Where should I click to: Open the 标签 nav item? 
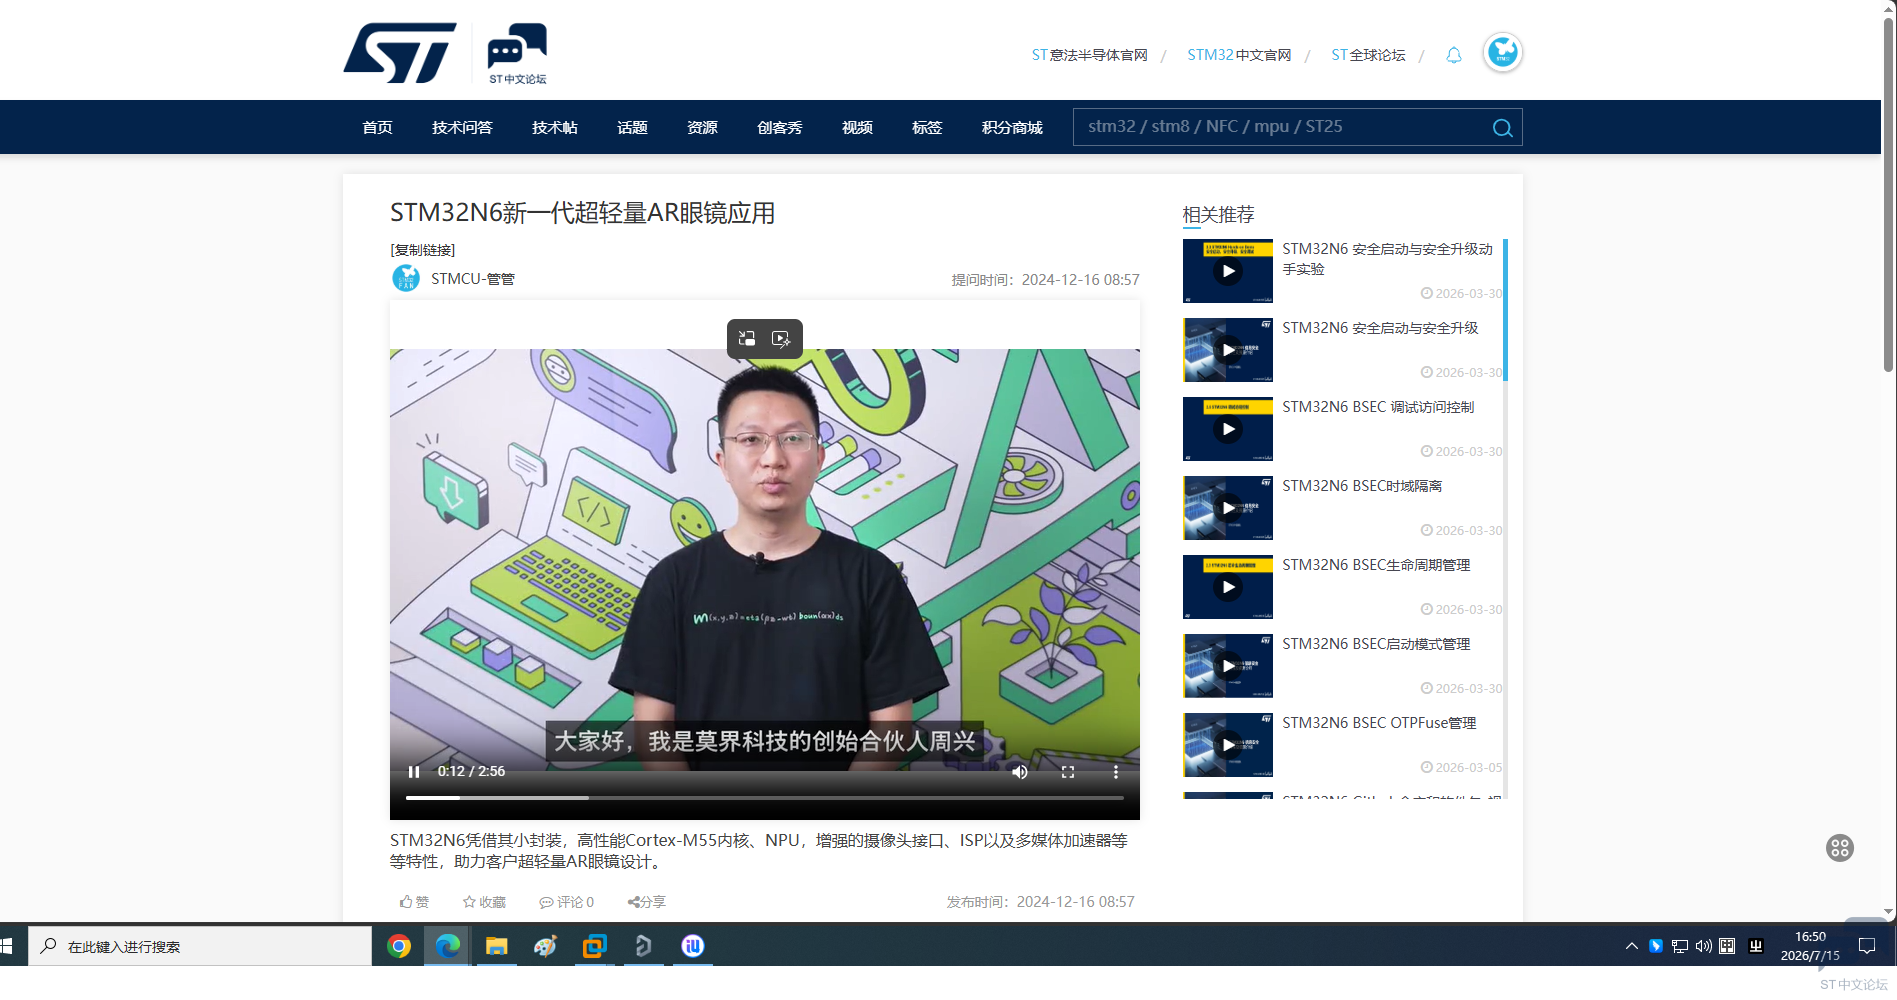tap(927, 128)
